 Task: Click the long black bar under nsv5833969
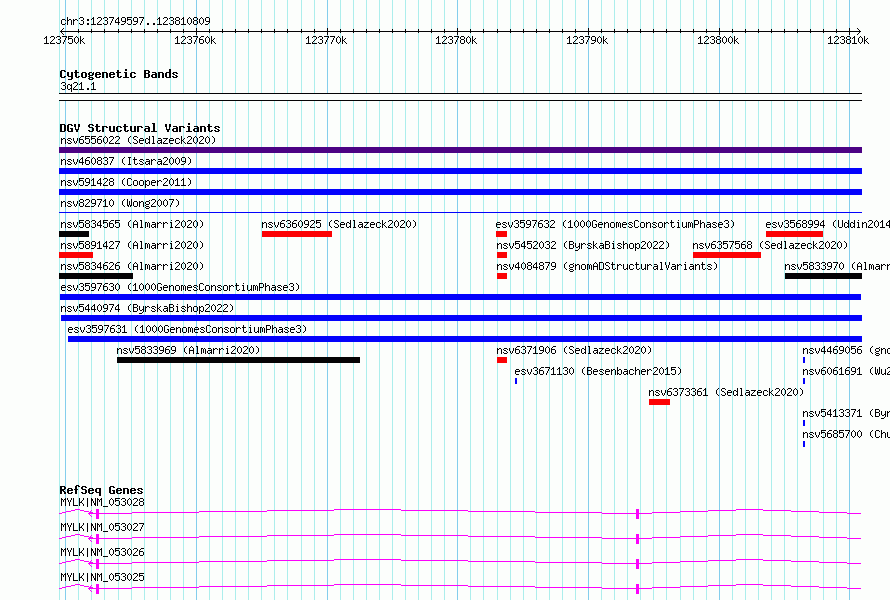point(238,360)
